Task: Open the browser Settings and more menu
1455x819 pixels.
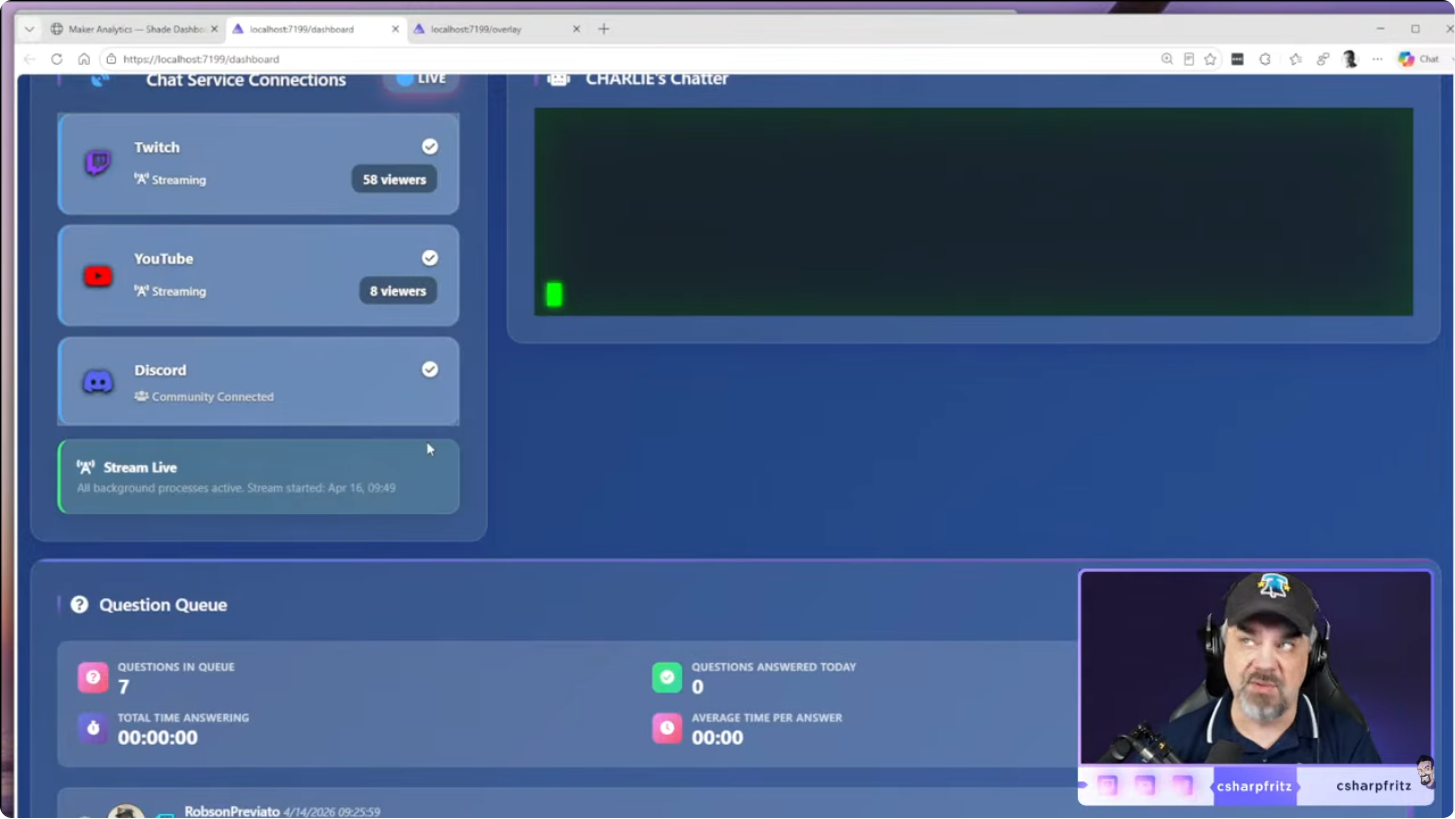Action: pyautogui.click(x=1377, y=59)
